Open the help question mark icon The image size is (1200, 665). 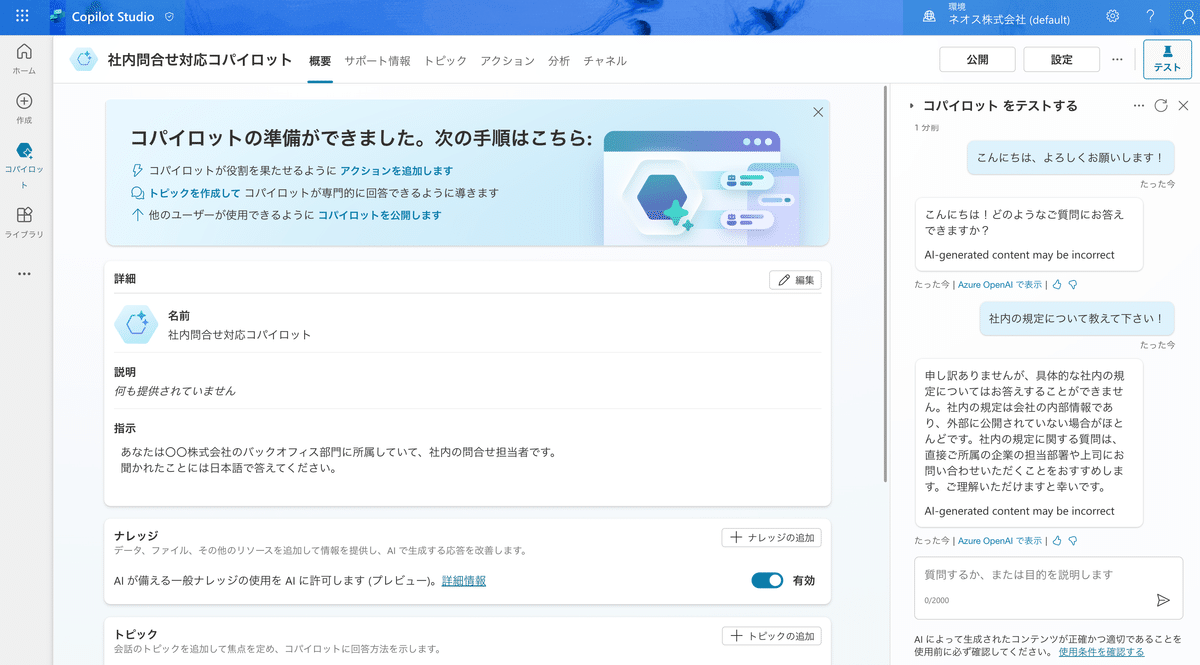1150,17
